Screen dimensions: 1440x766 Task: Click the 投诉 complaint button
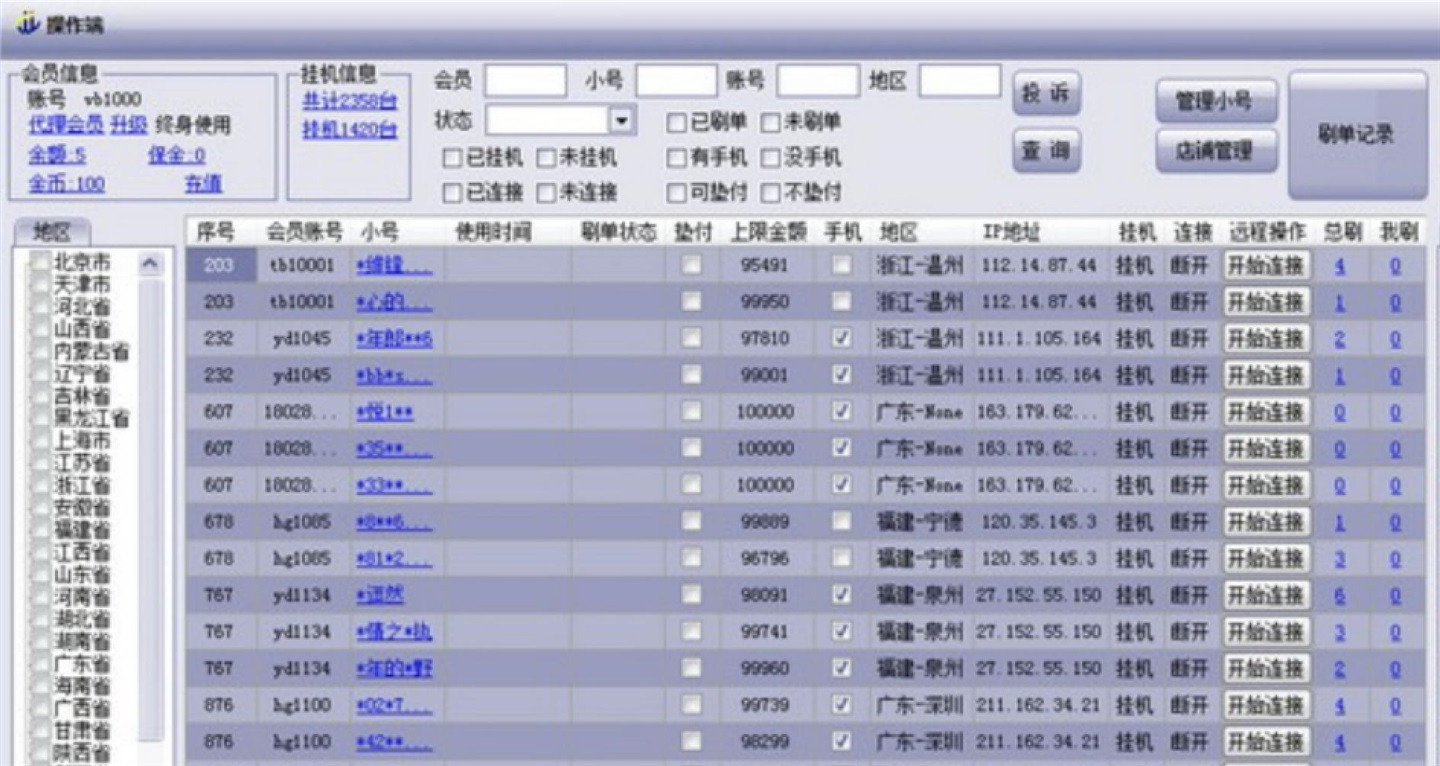pos(1046,94)
